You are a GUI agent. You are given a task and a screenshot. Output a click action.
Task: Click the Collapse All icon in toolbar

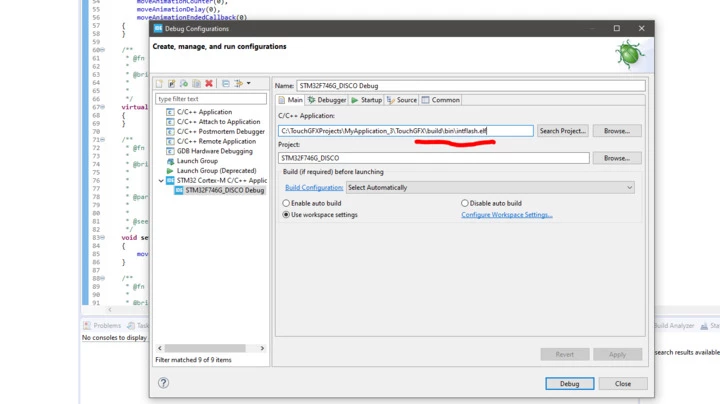click(225, 84)
